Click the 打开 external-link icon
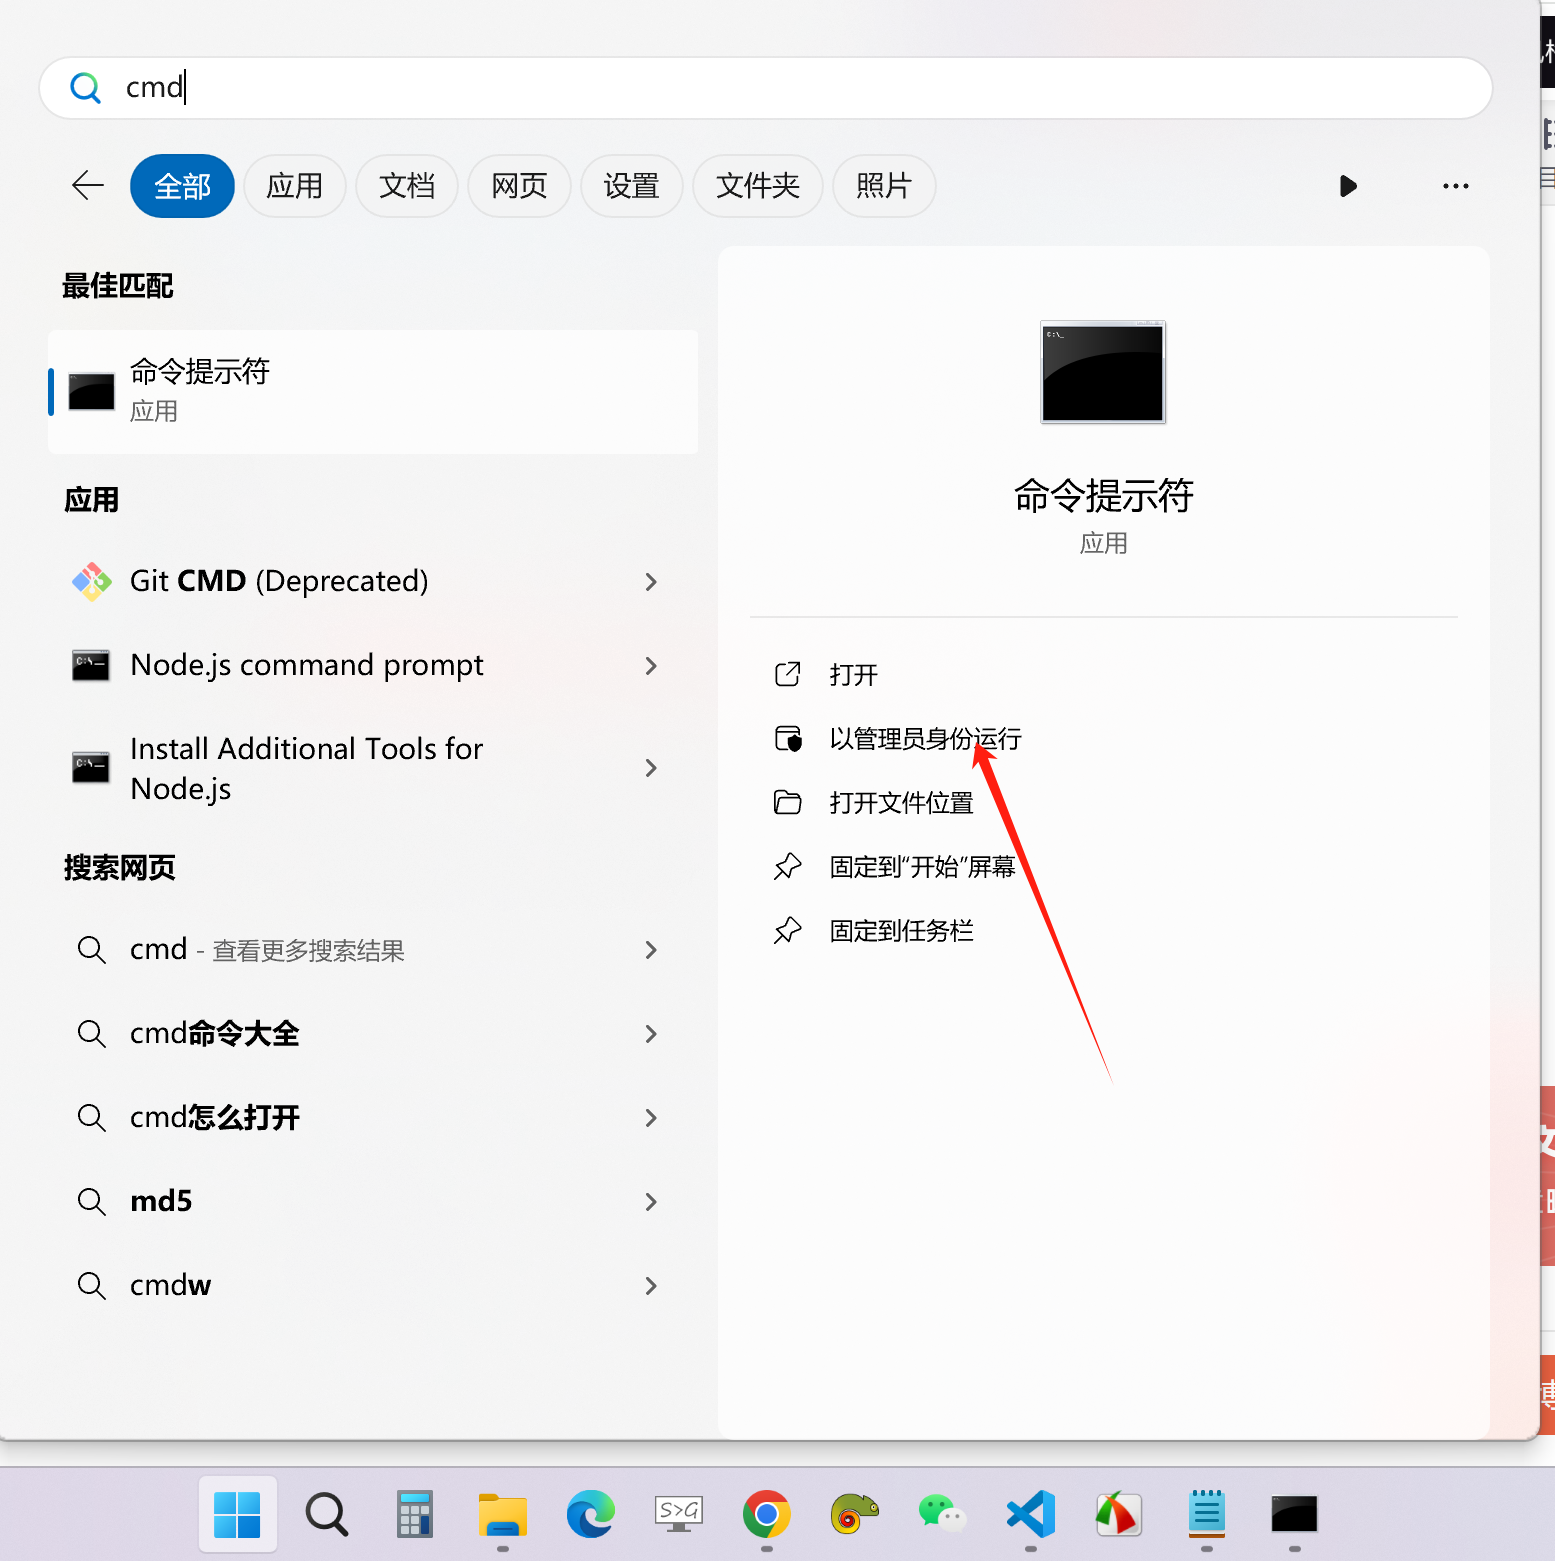1555x1561 pixels. 788,674
